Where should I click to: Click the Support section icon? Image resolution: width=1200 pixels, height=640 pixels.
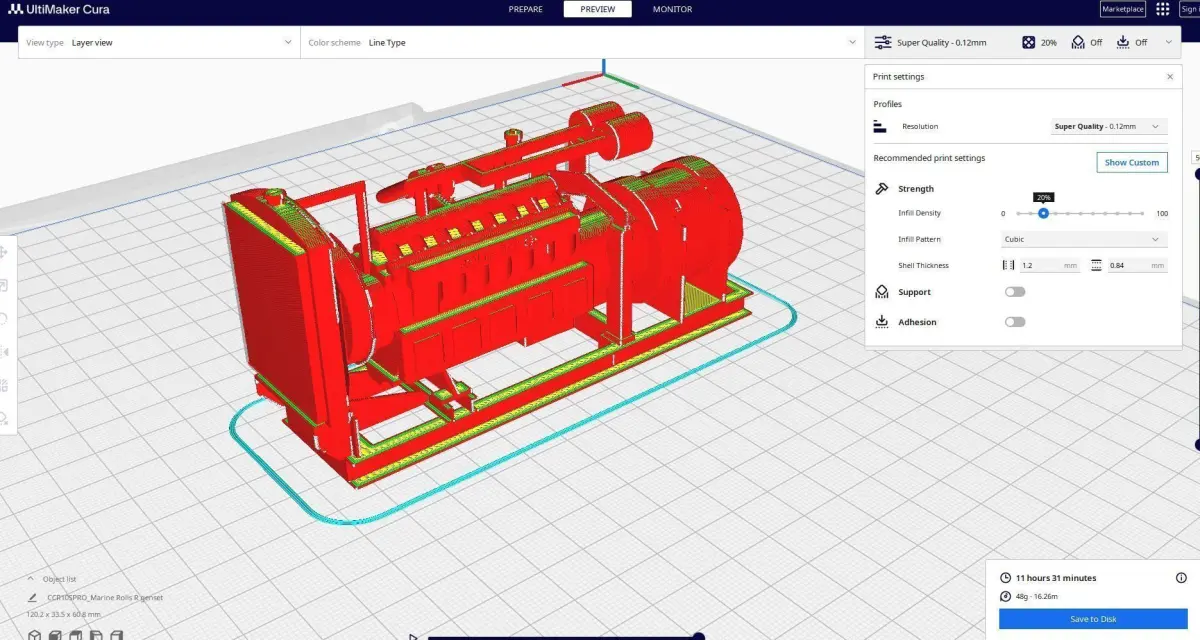coord(881,292)
